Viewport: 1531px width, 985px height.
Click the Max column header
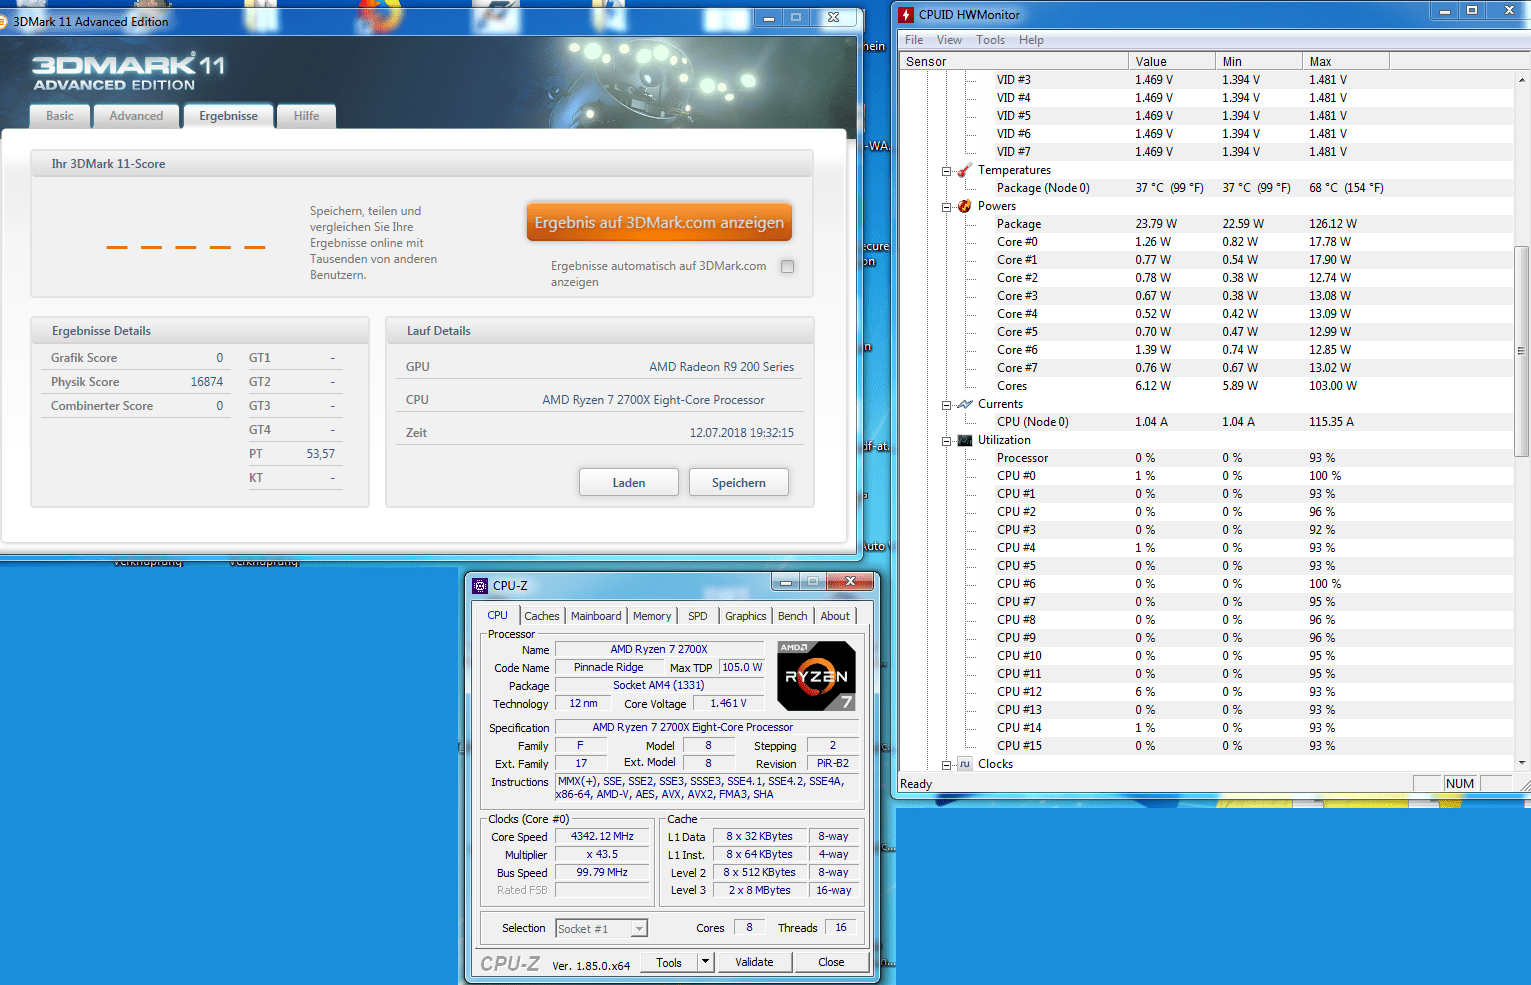click(1346, 61)
